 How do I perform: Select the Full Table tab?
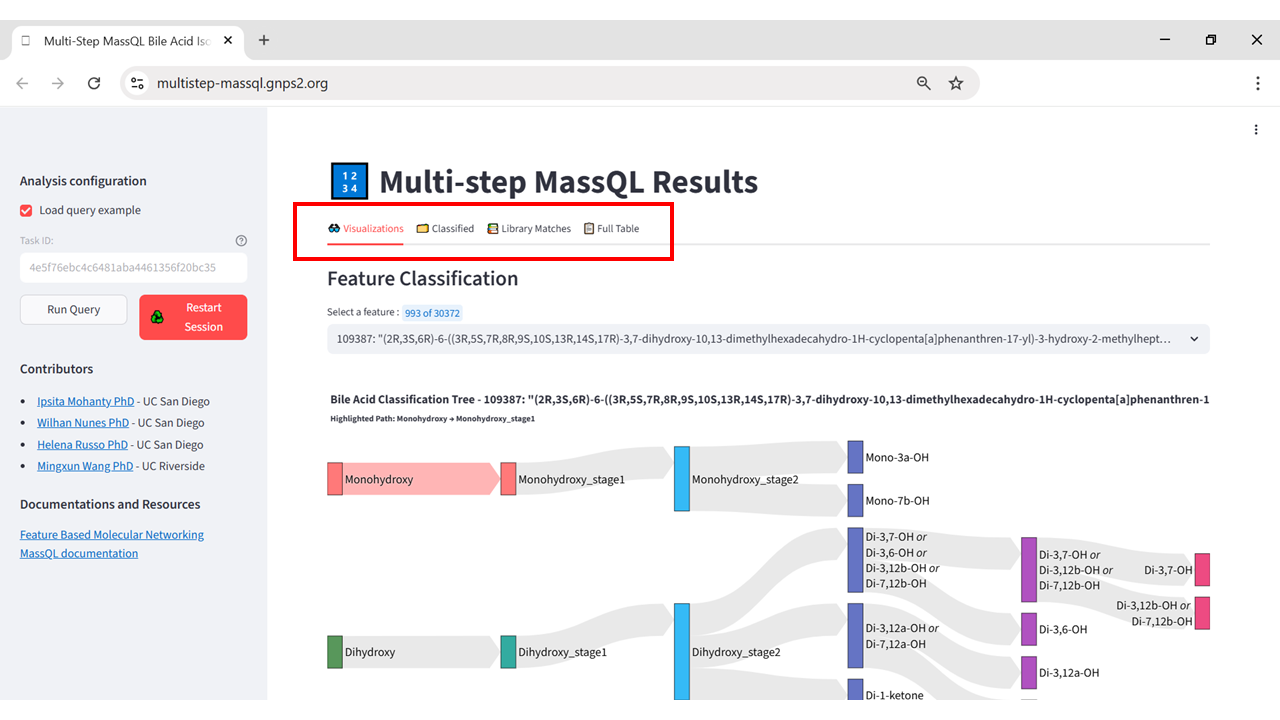coord(611,229)
